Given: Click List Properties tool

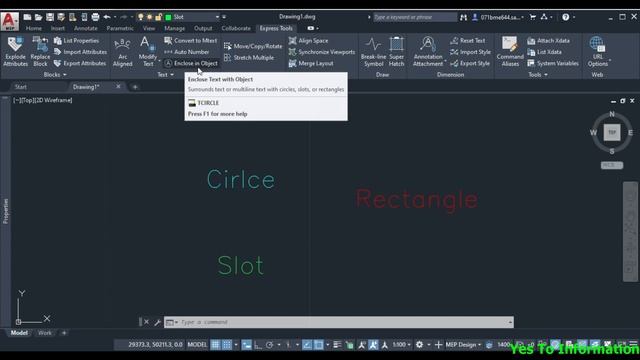Looking at the screenshot, I should 76,40.
